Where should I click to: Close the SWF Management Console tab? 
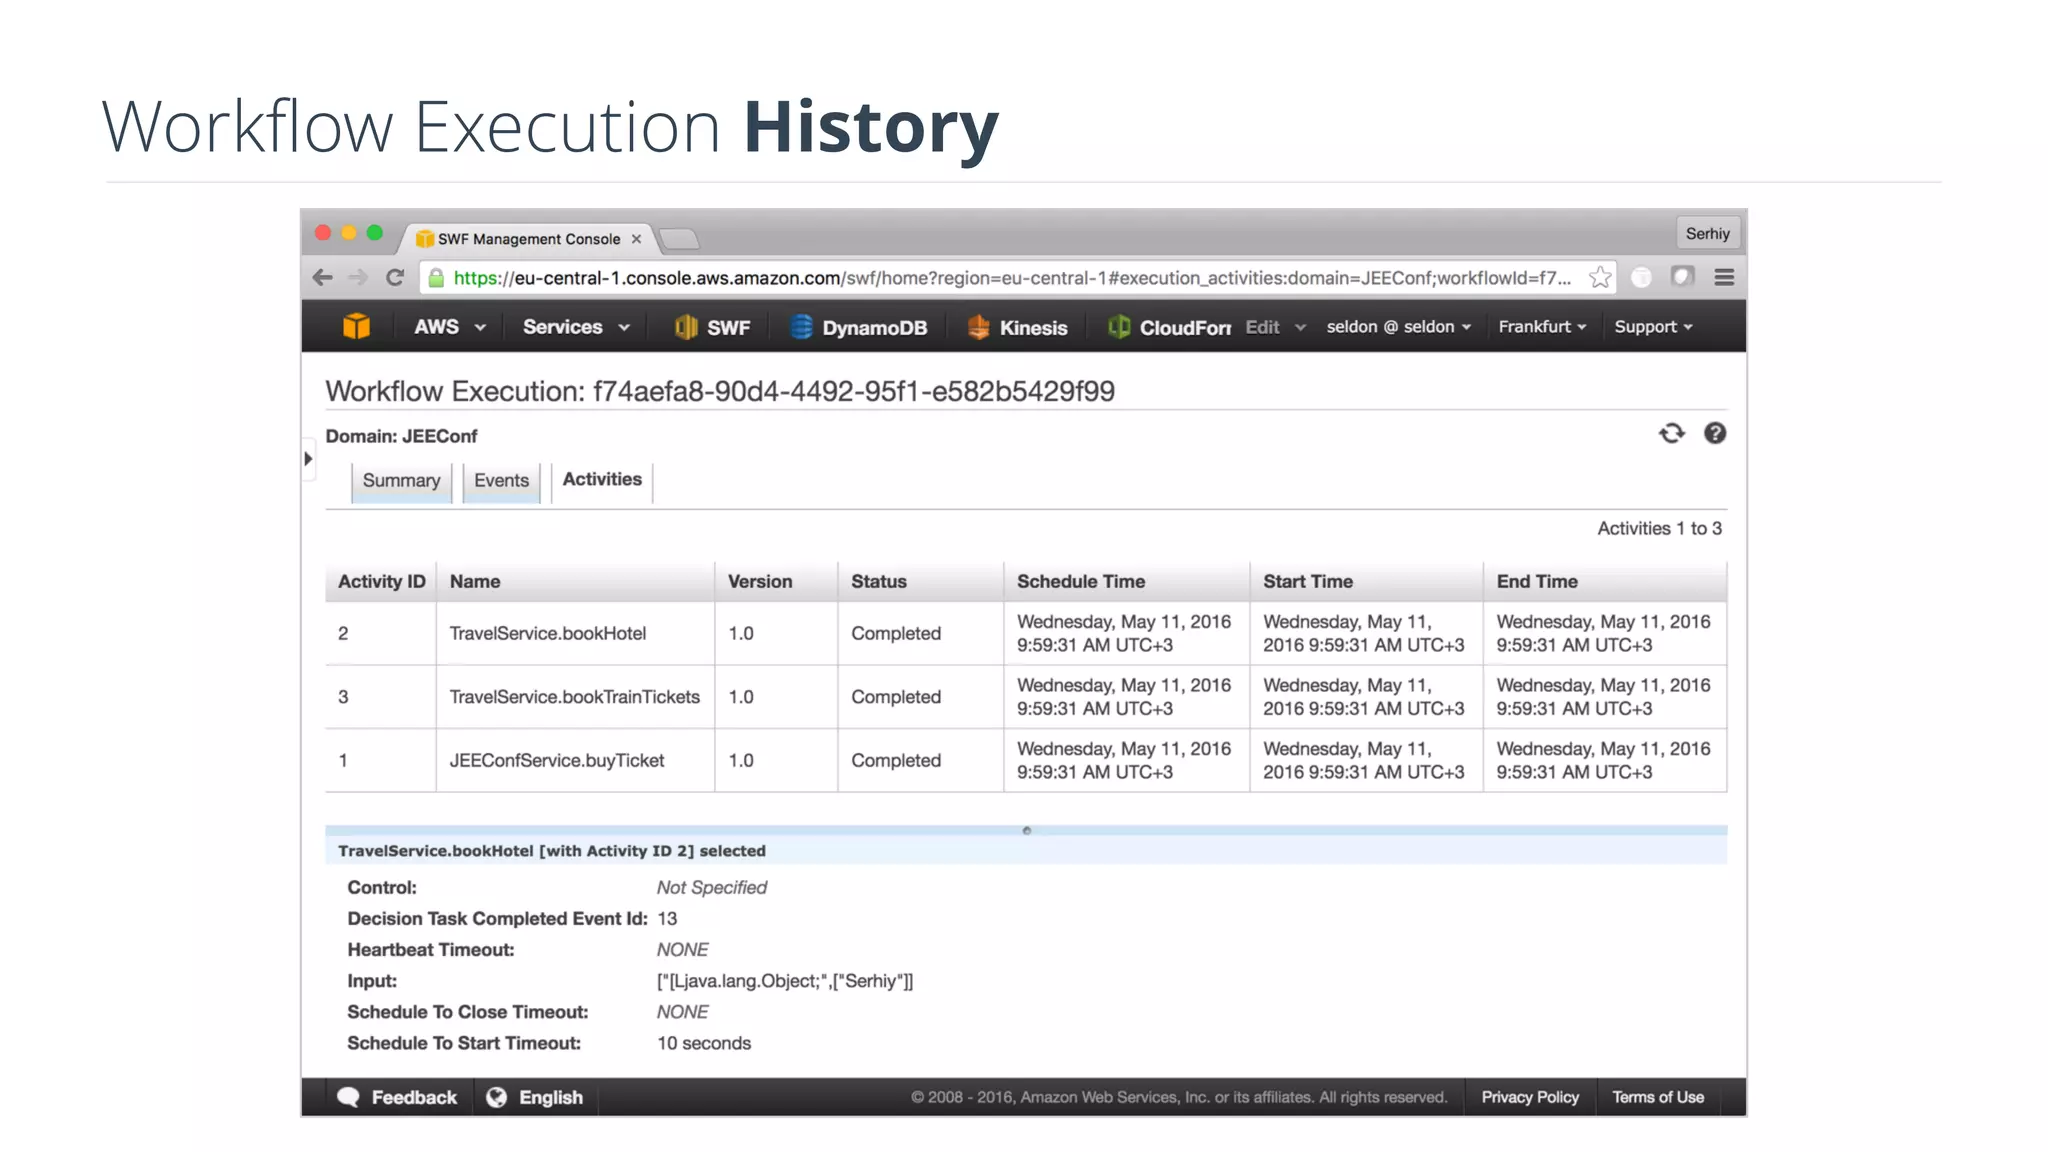click(636, 239)
